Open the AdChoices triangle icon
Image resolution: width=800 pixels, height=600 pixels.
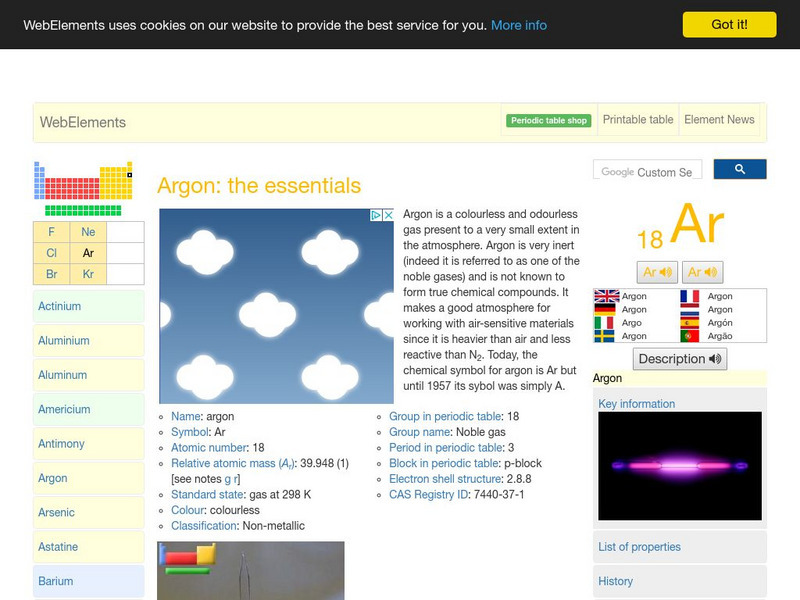376,215
